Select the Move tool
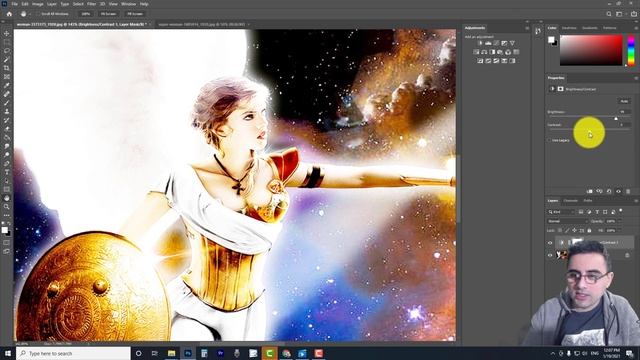This screenshot has height=360, width=640. (7, 33)
